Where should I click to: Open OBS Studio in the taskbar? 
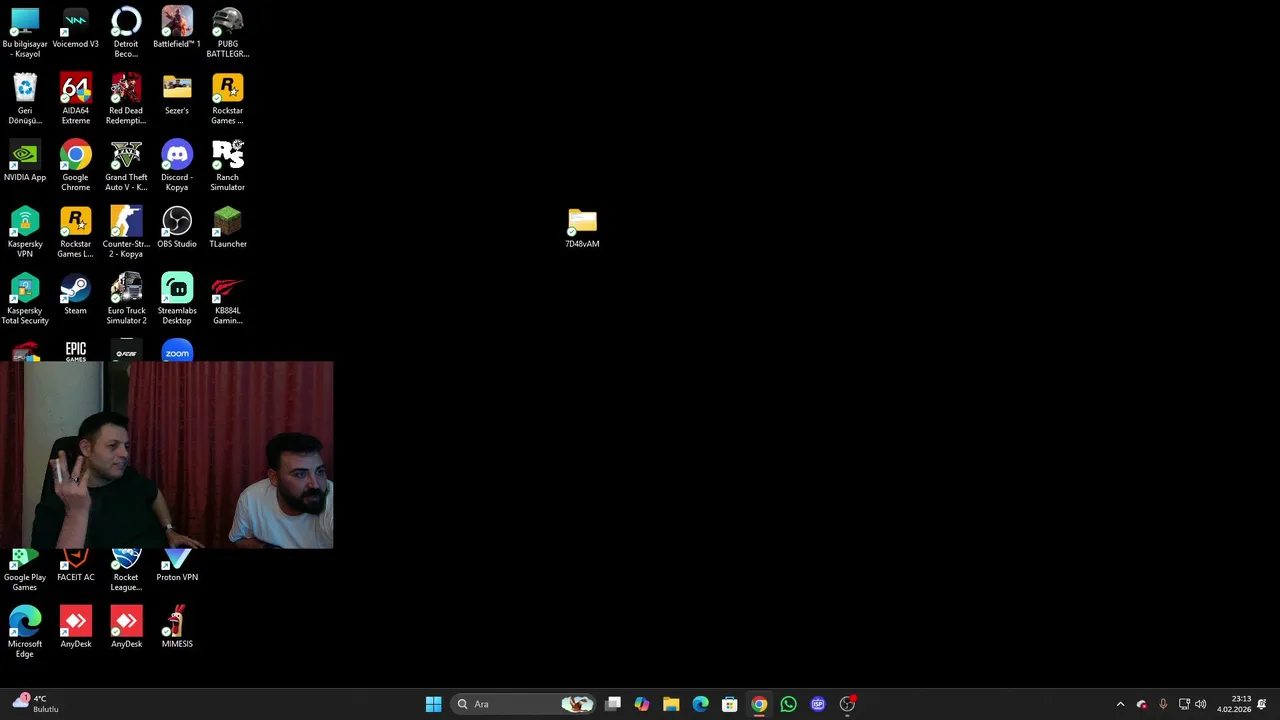tap(847, 704)
